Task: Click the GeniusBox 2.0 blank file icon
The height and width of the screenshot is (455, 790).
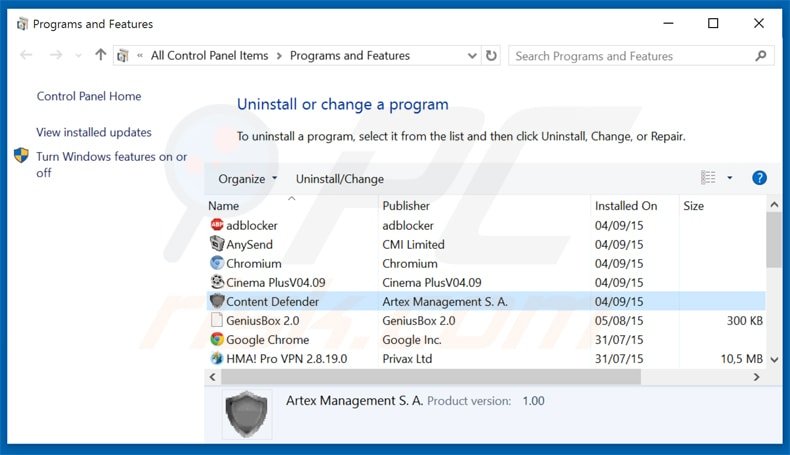Action: click(217, 320)
